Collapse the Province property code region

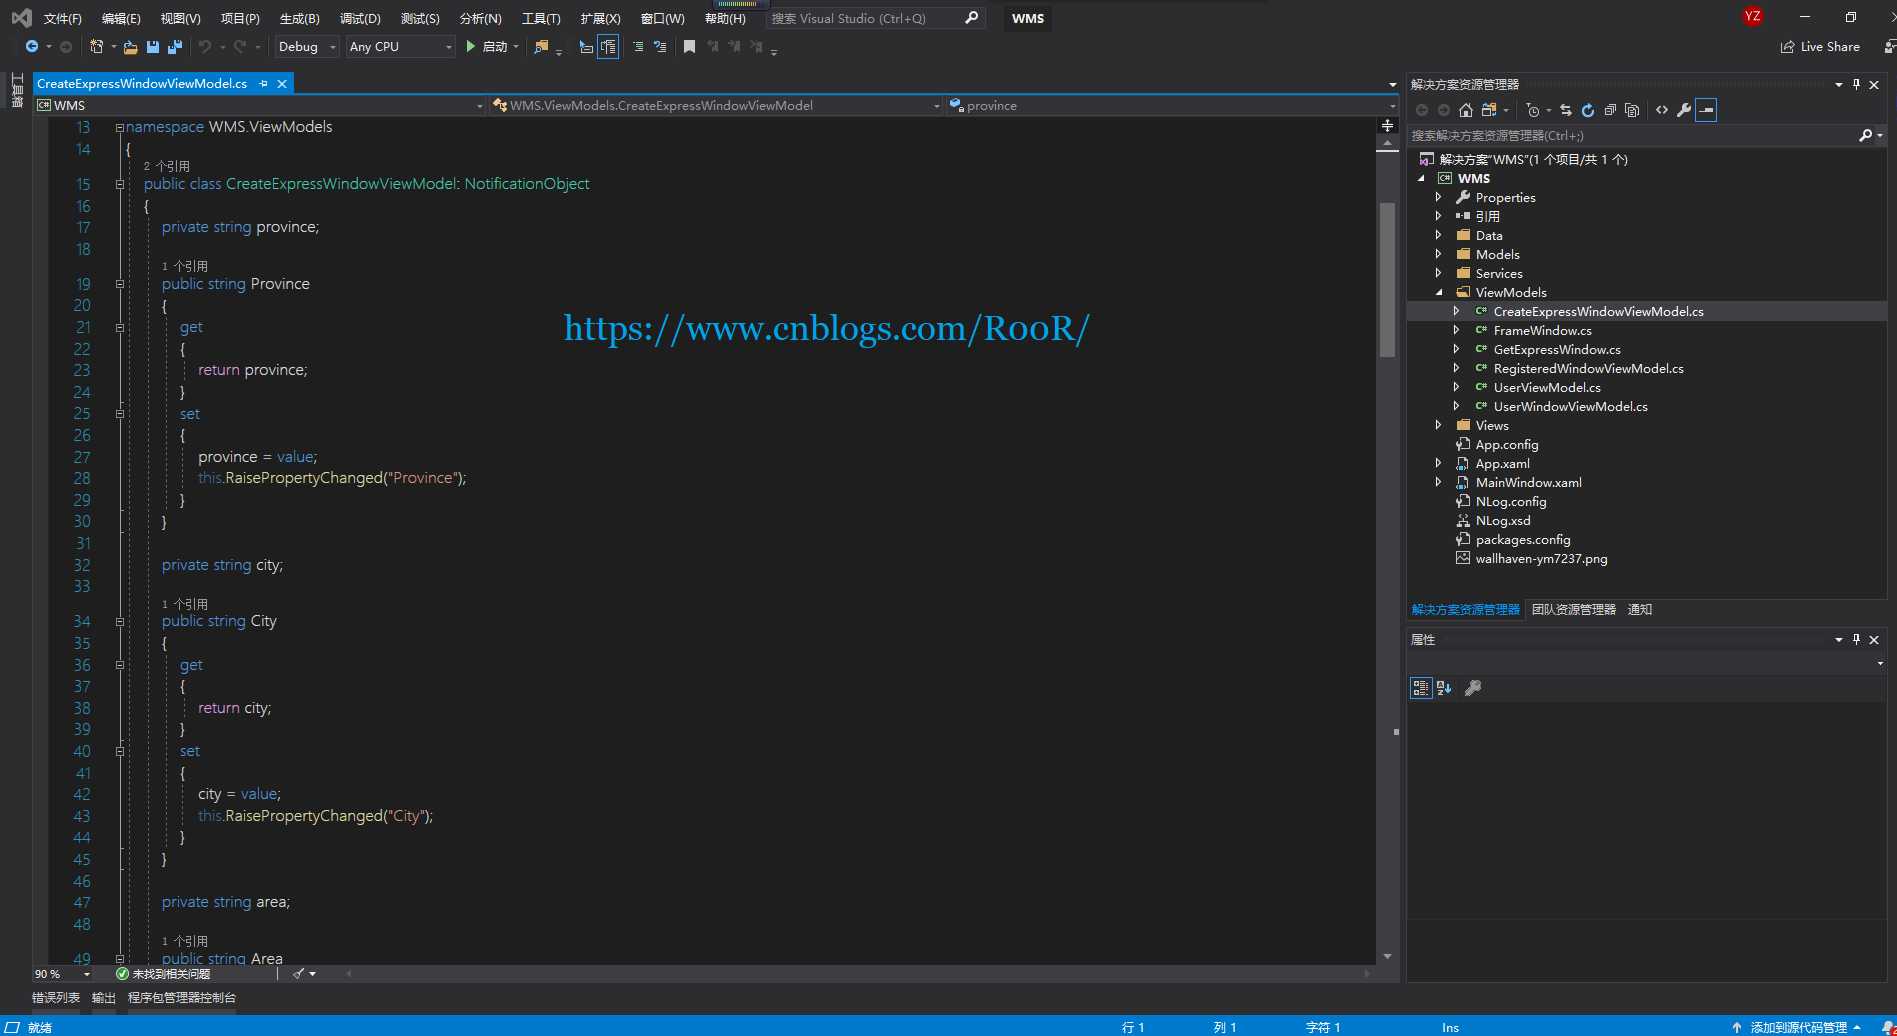[x=120, y=284]
